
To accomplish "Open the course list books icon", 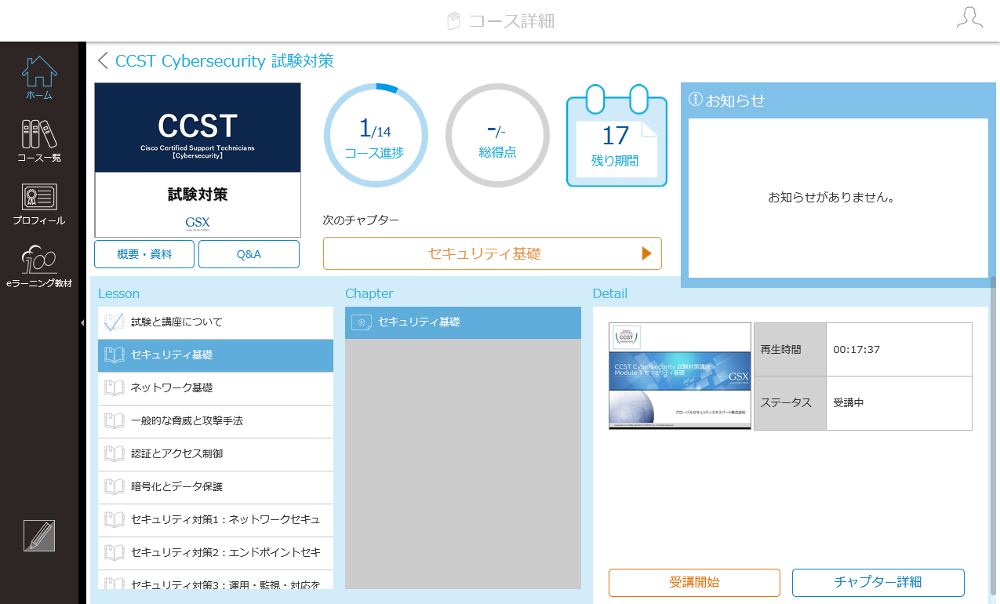I will 39,141.
